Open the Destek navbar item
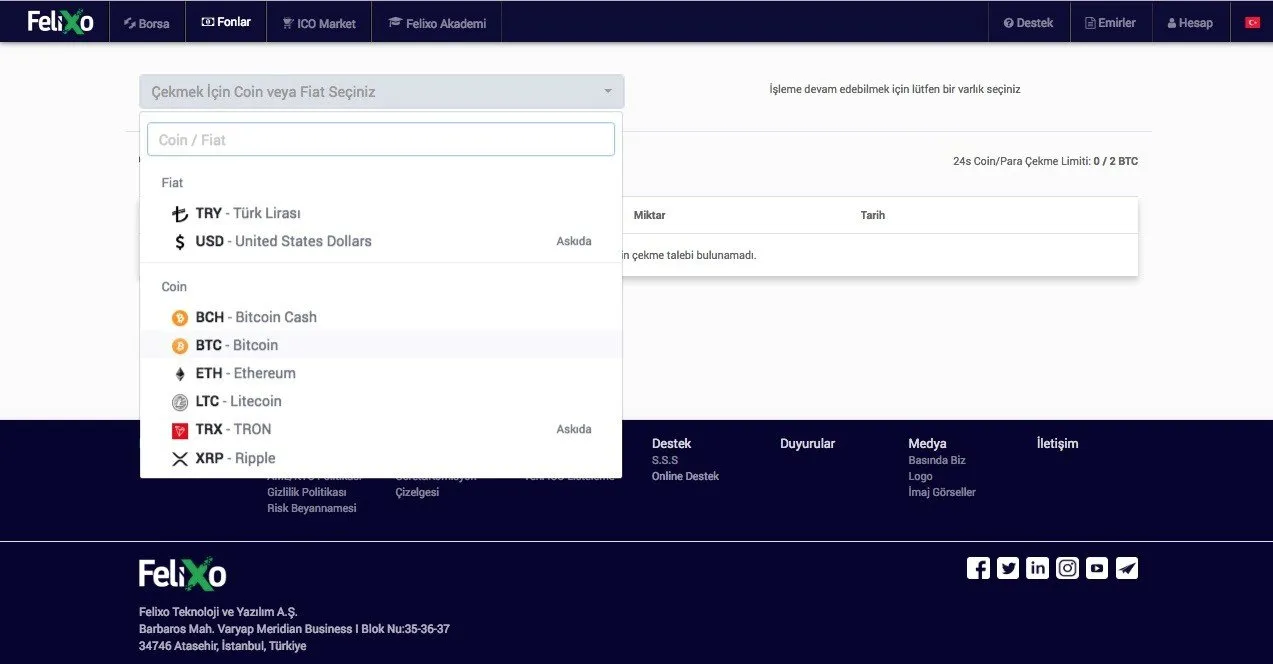This screenshot has width=1273, height=664. pyautogui.click(x=1029, y=22)
